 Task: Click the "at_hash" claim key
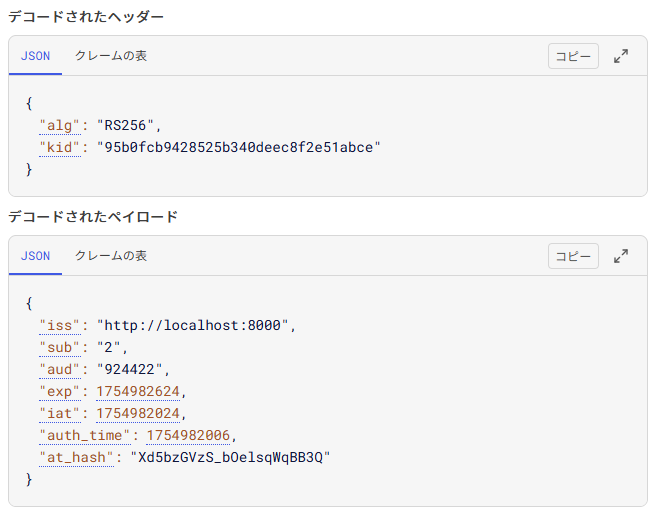(x=76, y=458)
